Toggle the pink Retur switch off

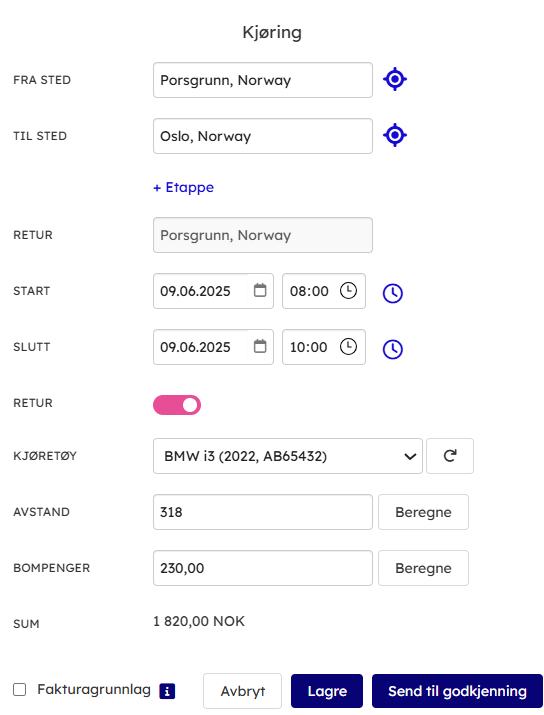[177, 405]
